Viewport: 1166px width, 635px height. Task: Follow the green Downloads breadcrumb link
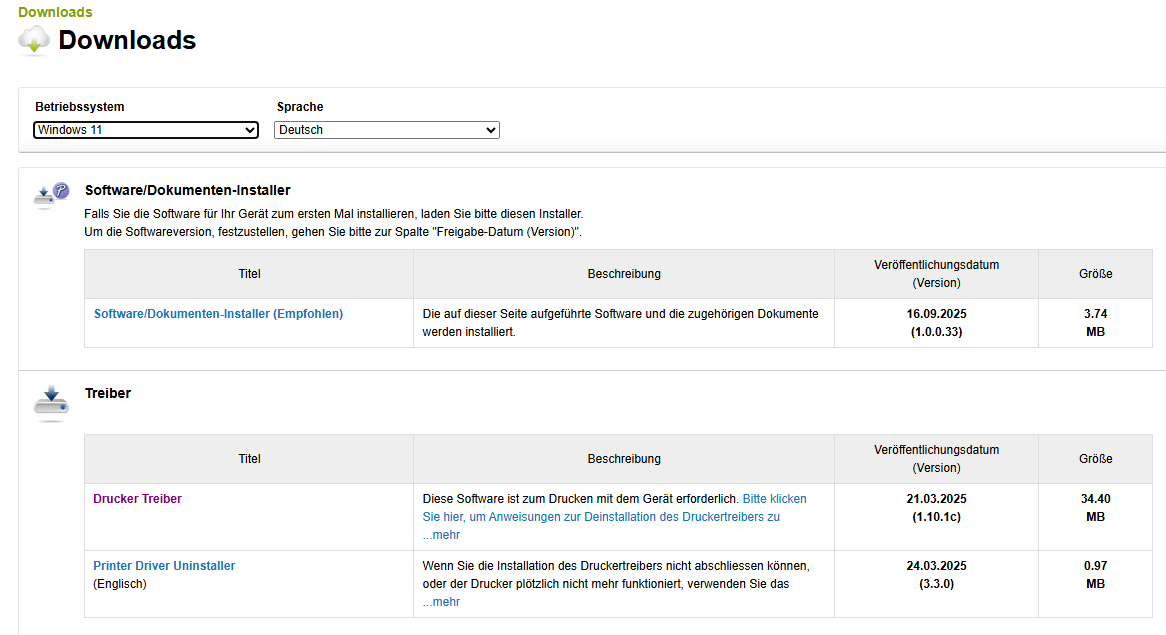click(55, 12)
